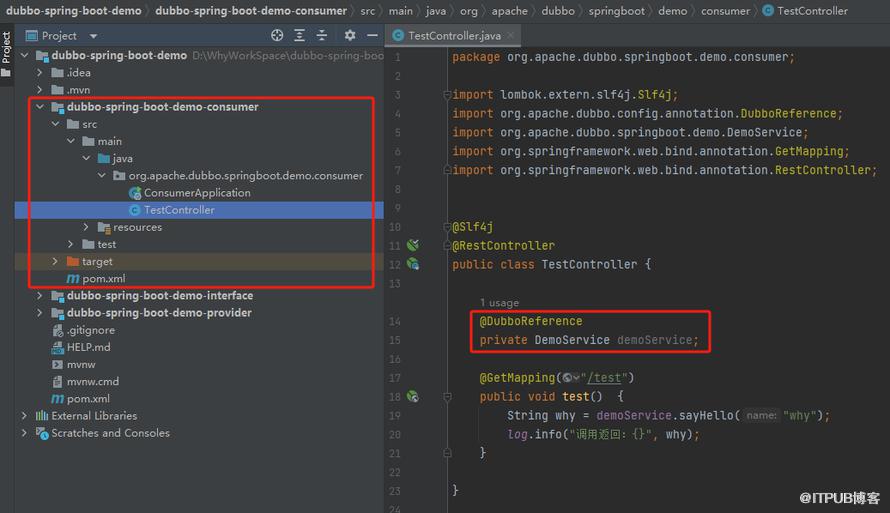Expand dubbo-spring-boot-demo-provider module
890x513 pixels.
click(x=40, y=313)
